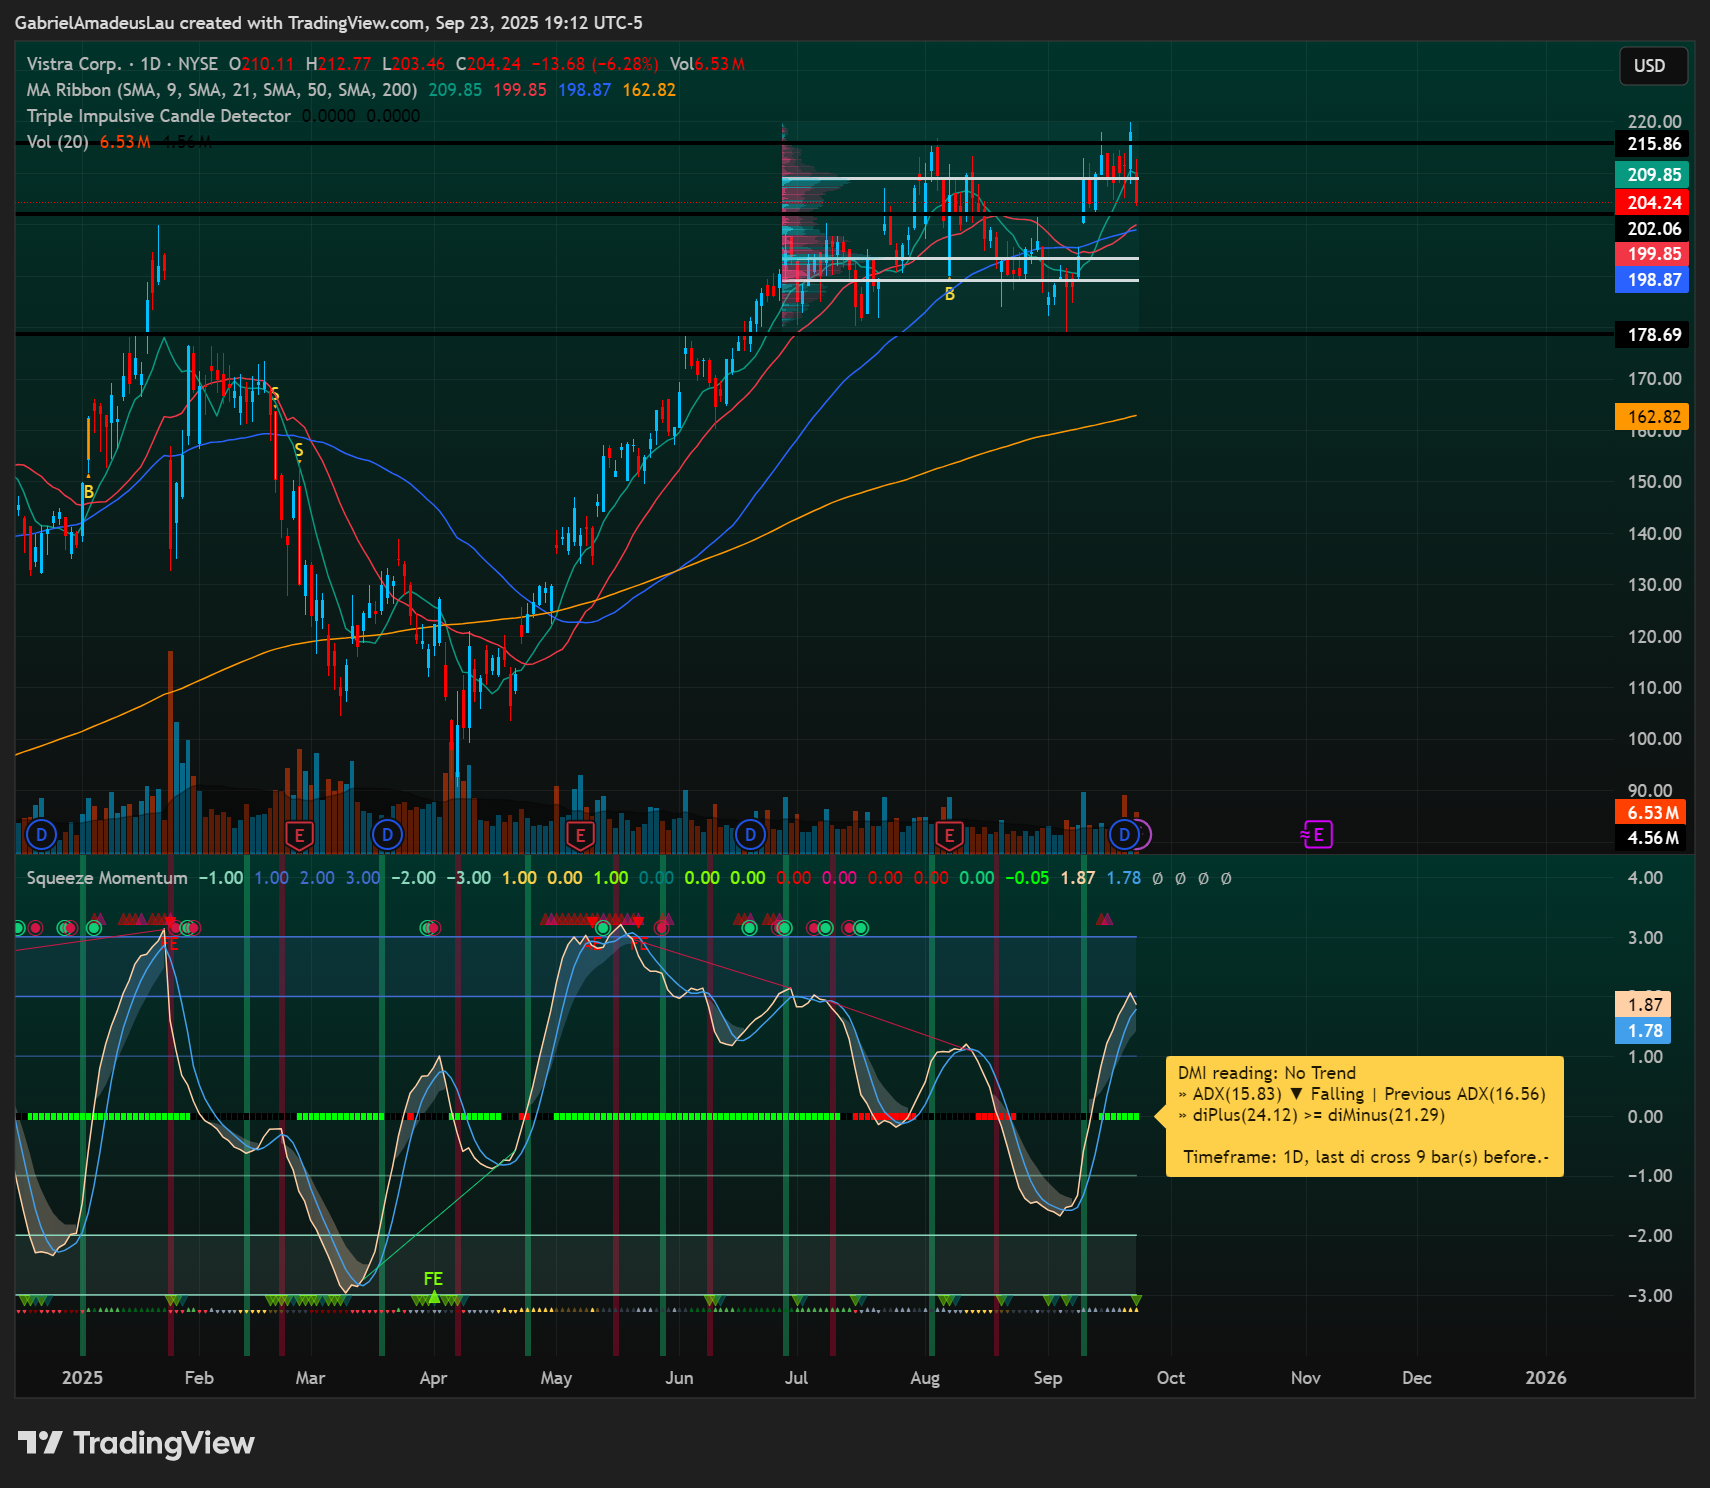
Task: Click the red 204.24 last price label
Action: pos(1652,203)
